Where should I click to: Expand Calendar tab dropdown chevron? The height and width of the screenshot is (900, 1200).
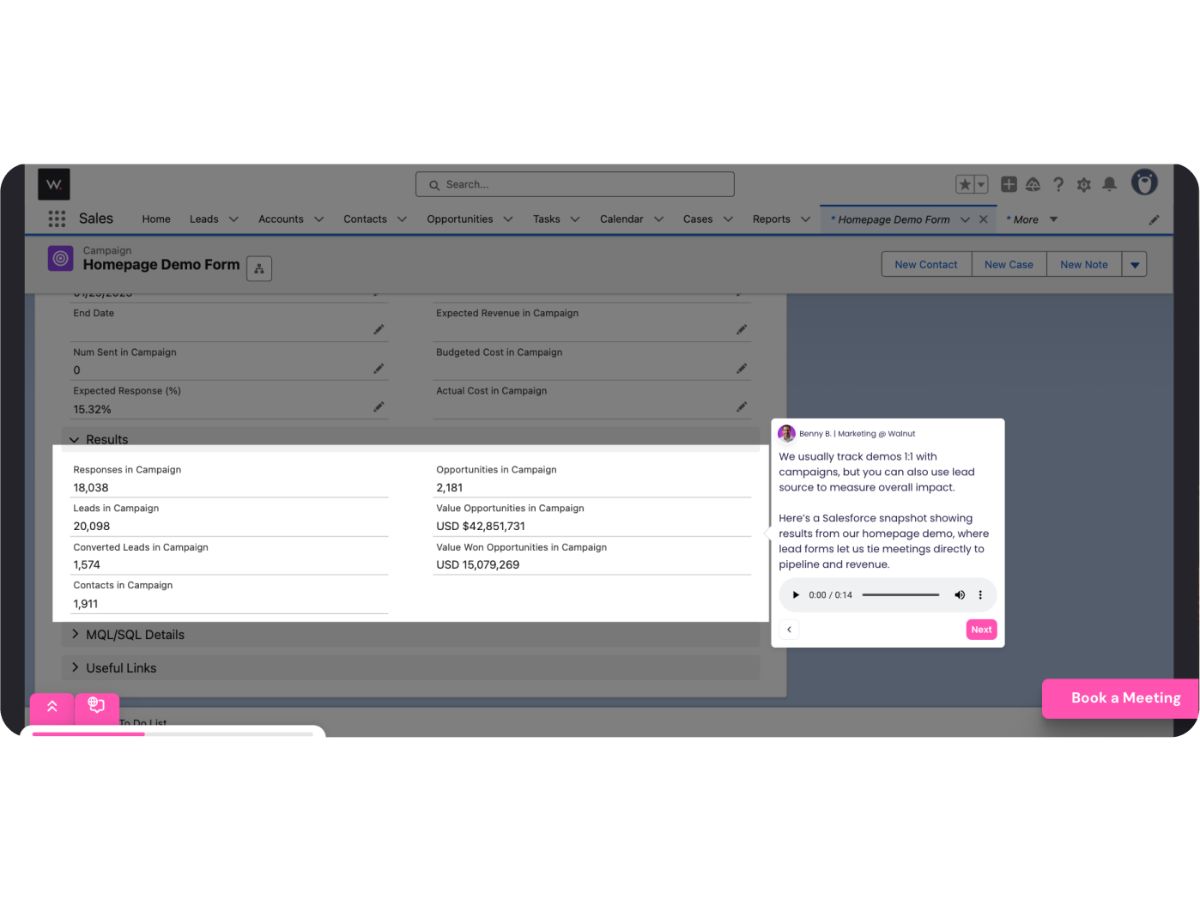(659, 219)
